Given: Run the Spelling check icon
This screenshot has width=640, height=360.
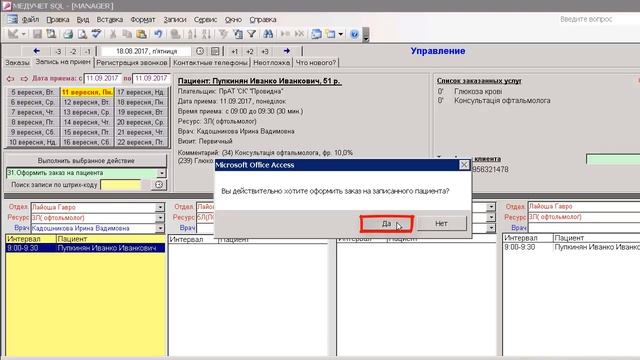Looking at the screenshot, I should 96,34.
